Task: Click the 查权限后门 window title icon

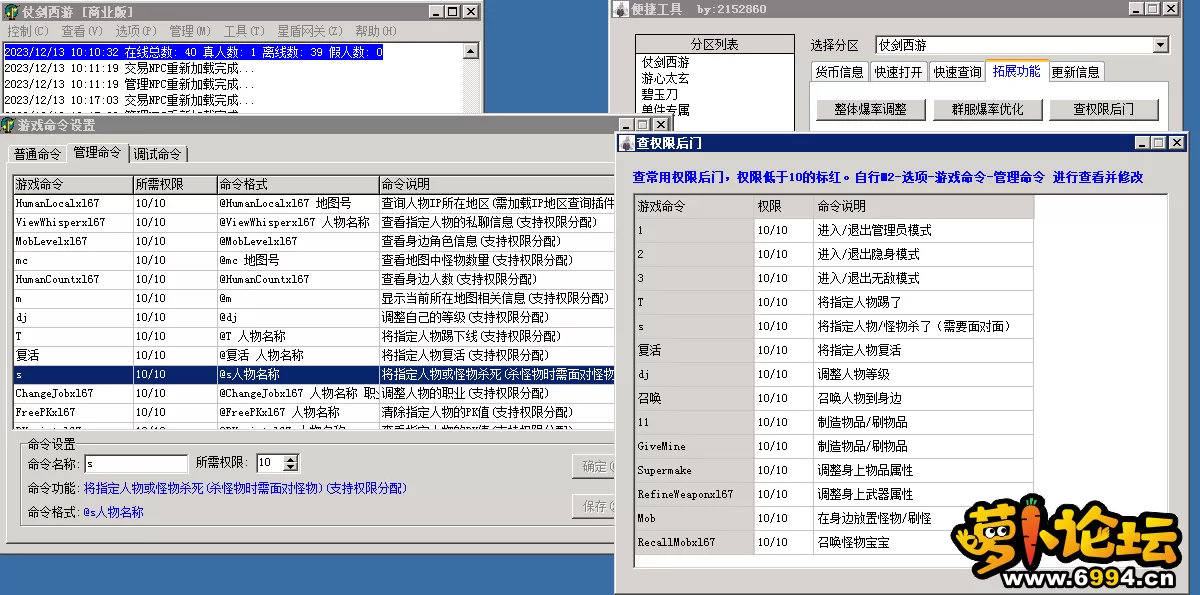Action: coord(626,143)
